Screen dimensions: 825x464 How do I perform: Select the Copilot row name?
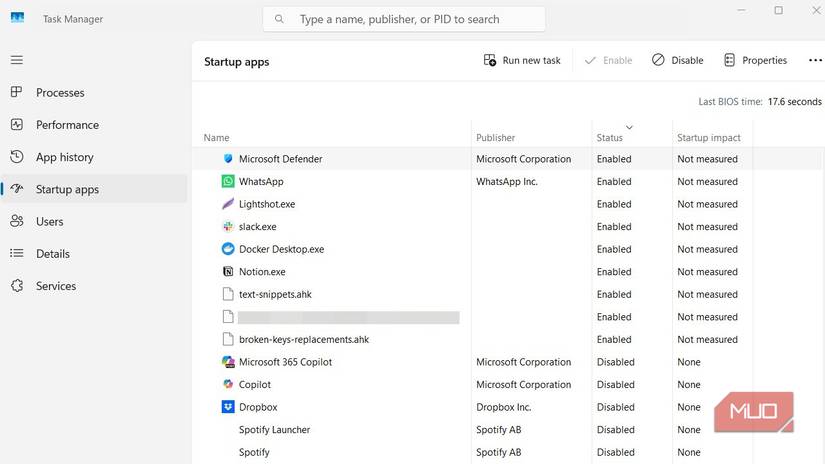click(255, 385)
